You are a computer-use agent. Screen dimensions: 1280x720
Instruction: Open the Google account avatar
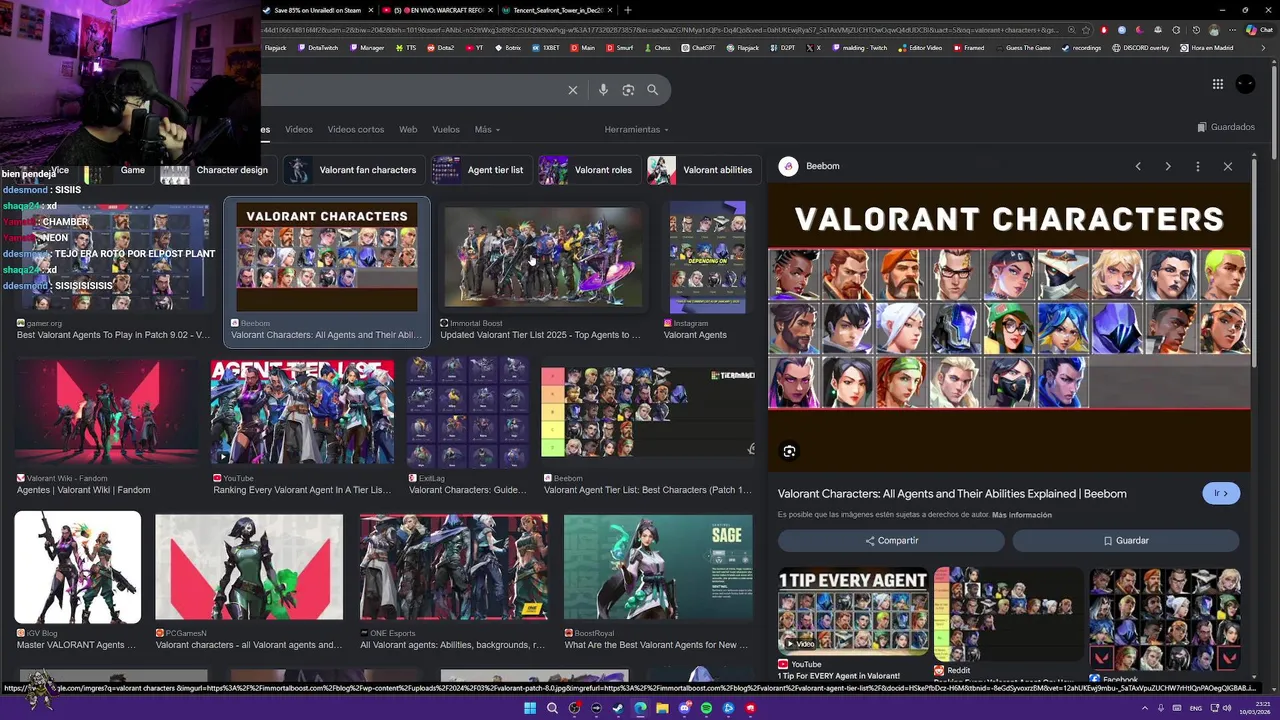(x=1245, y=84)
